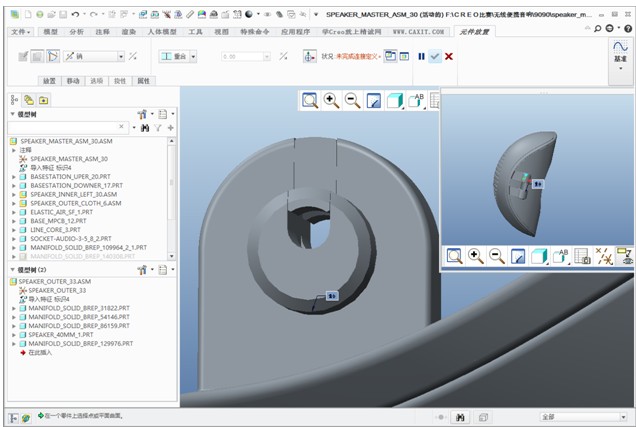The width and height of the screenshot is (636, 427).
Task: Open model tree settings dropdown in first panel
Action: tap(144, 114)
